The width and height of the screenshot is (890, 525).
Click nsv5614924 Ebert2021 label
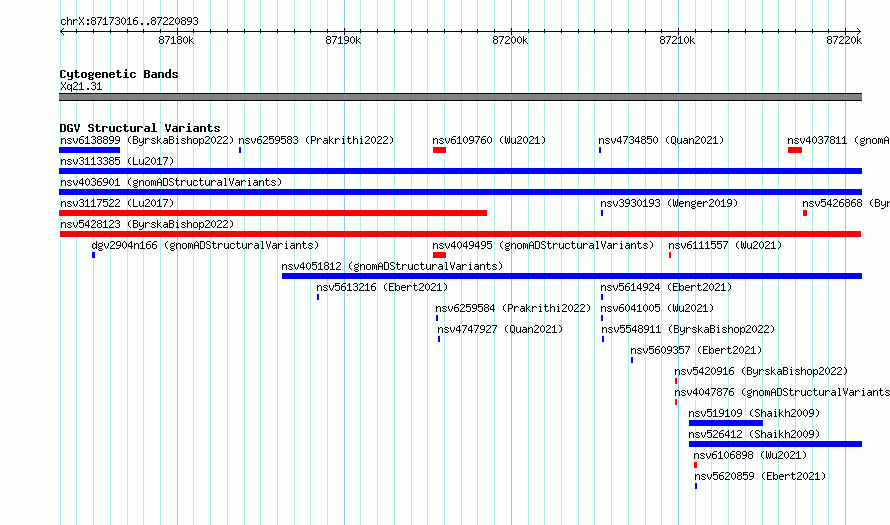click(x=666, y=287)
